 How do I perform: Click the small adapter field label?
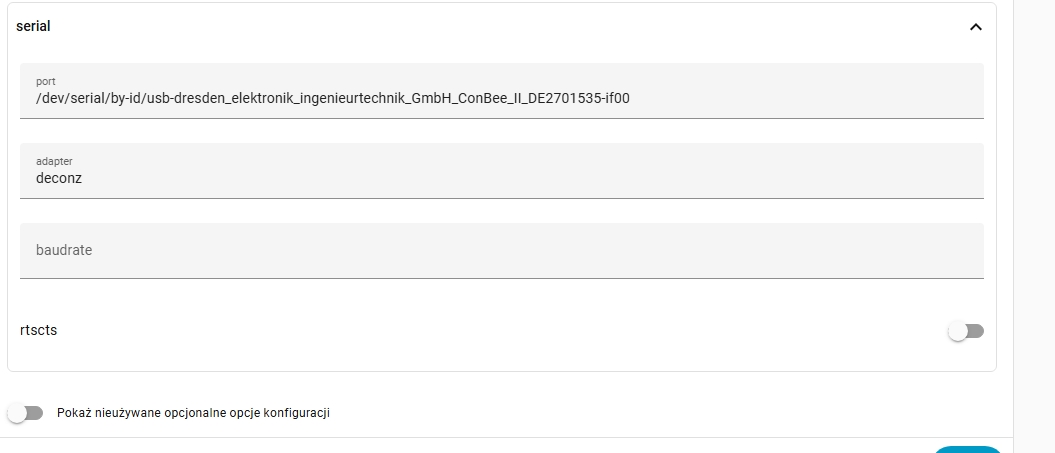[54, 161]
